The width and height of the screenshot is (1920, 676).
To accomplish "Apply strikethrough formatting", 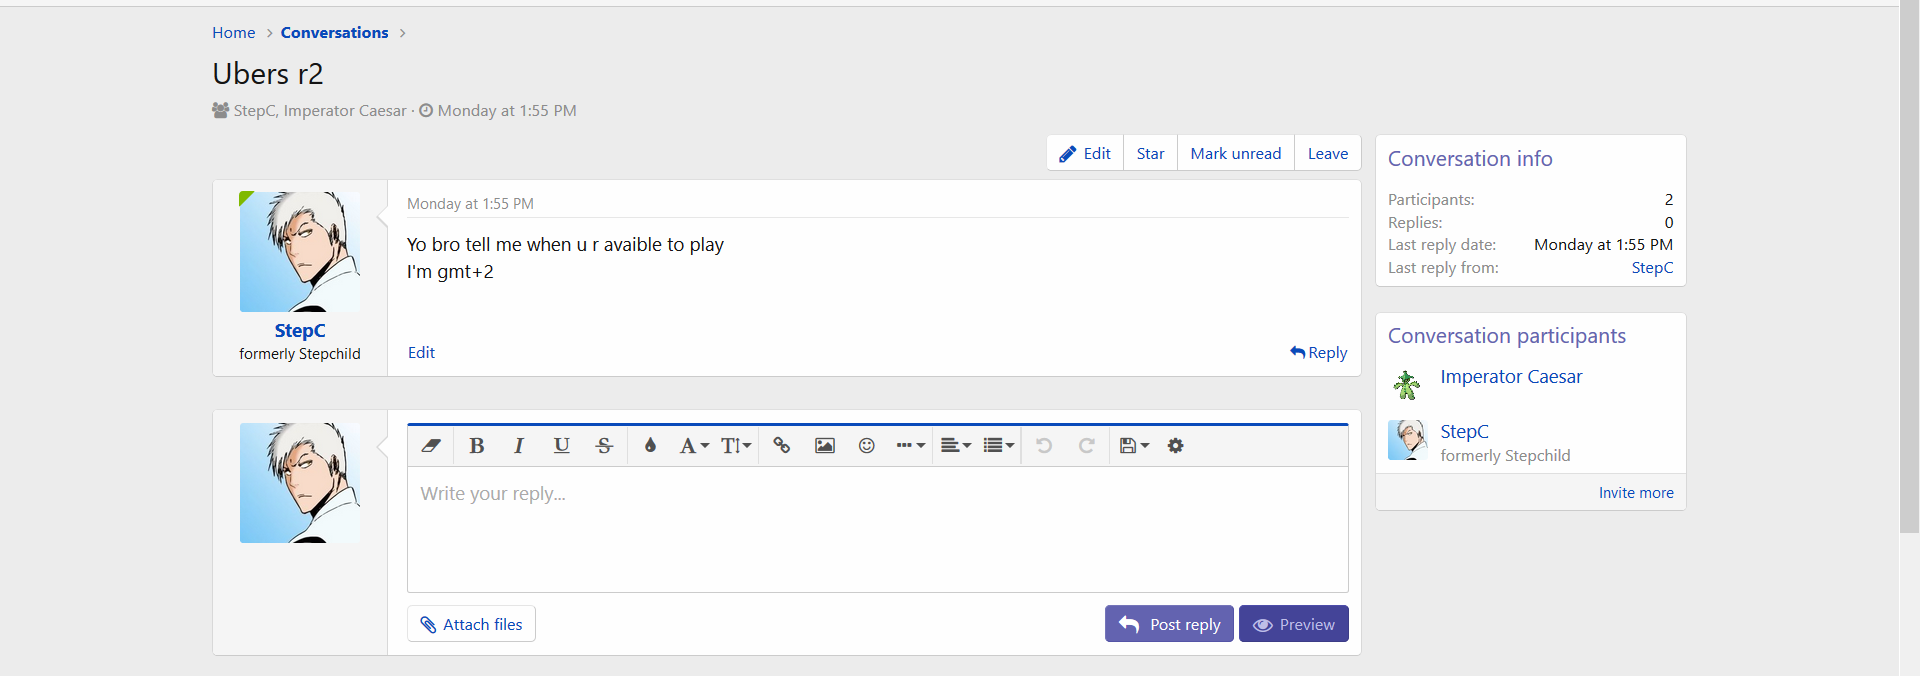I will tap(604, 446).
